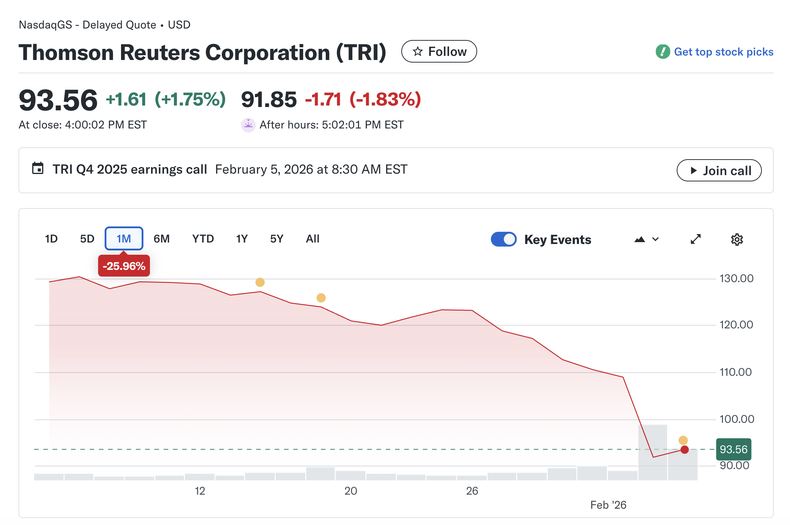Click the key event dot left of day 20
The width and height of the screenshot is (790, 525).
coord(321,298)
